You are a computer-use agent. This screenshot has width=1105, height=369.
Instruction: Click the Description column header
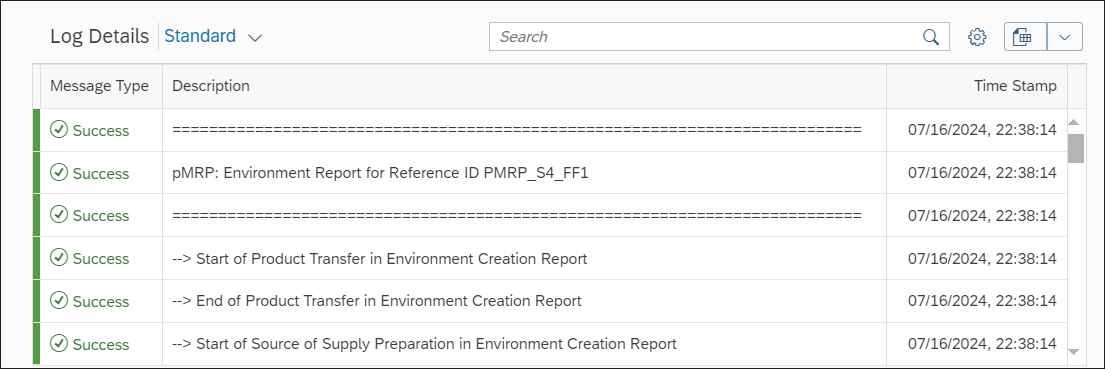click(524, 86)
